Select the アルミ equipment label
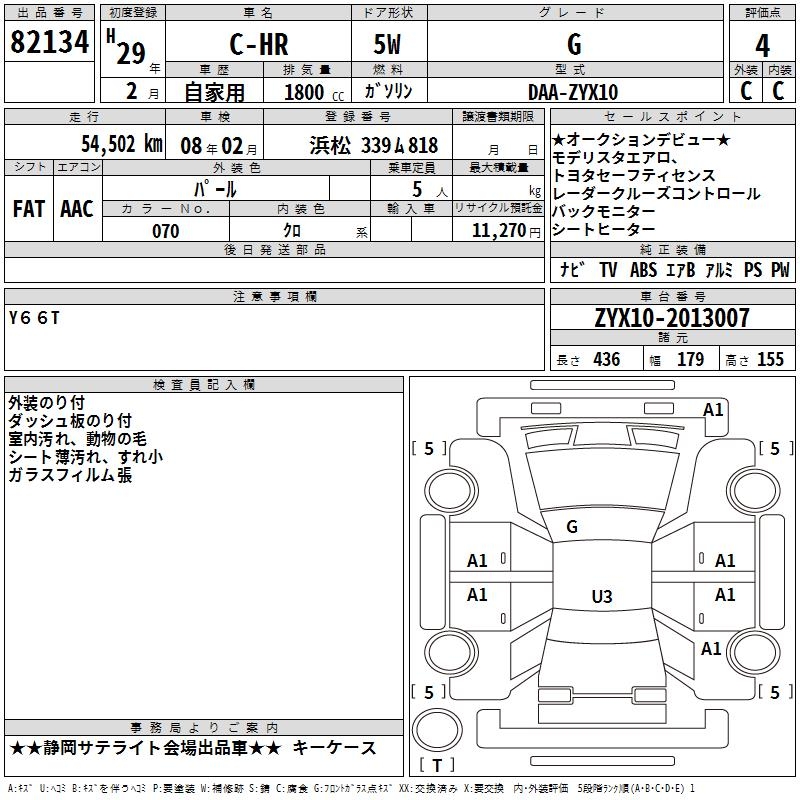 click(719, 269)
